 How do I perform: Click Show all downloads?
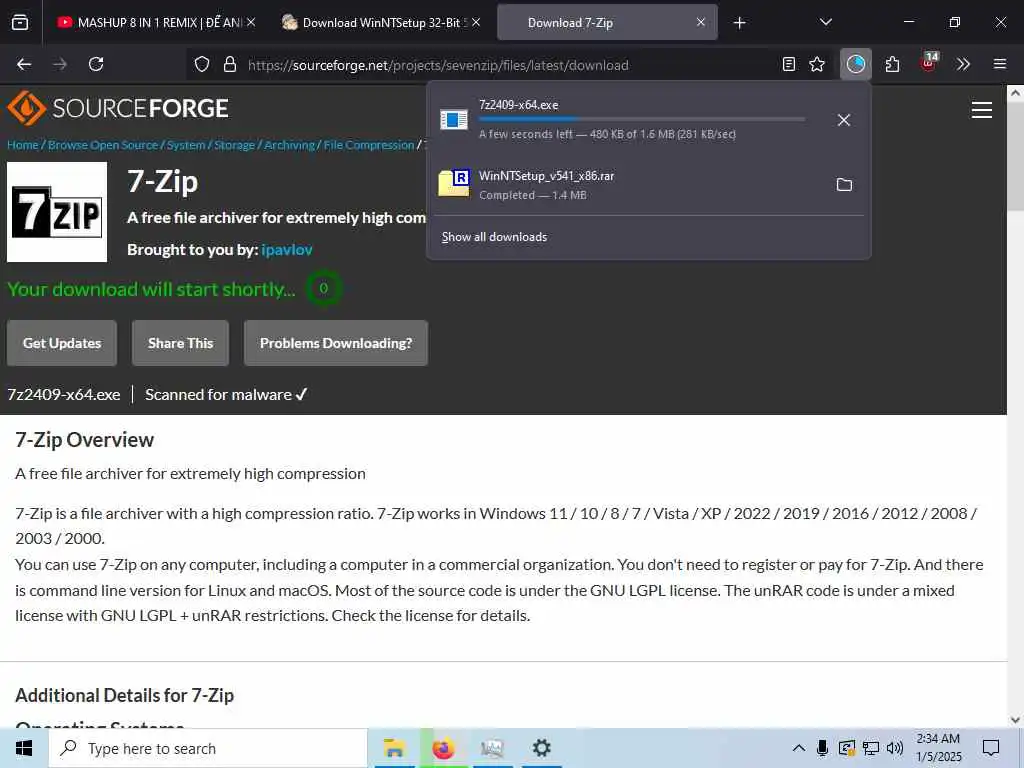pyautogui.click(x=494, y=236)
